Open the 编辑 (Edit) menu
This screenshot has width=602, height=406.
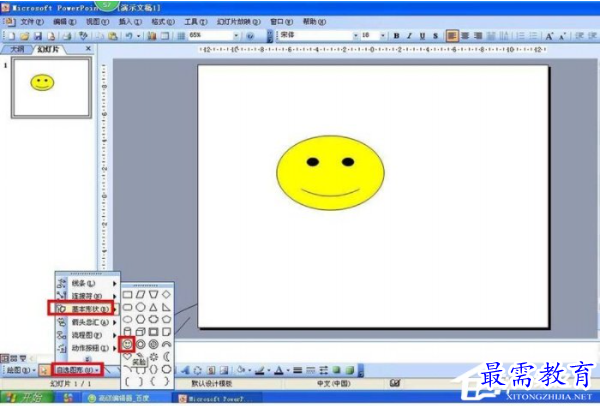[64, 22]
